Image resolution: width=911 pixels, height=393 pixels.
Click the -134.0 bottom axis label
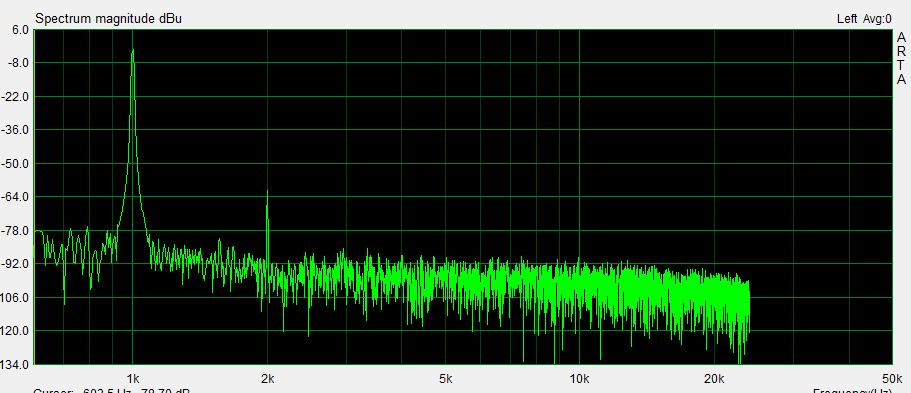16,365
